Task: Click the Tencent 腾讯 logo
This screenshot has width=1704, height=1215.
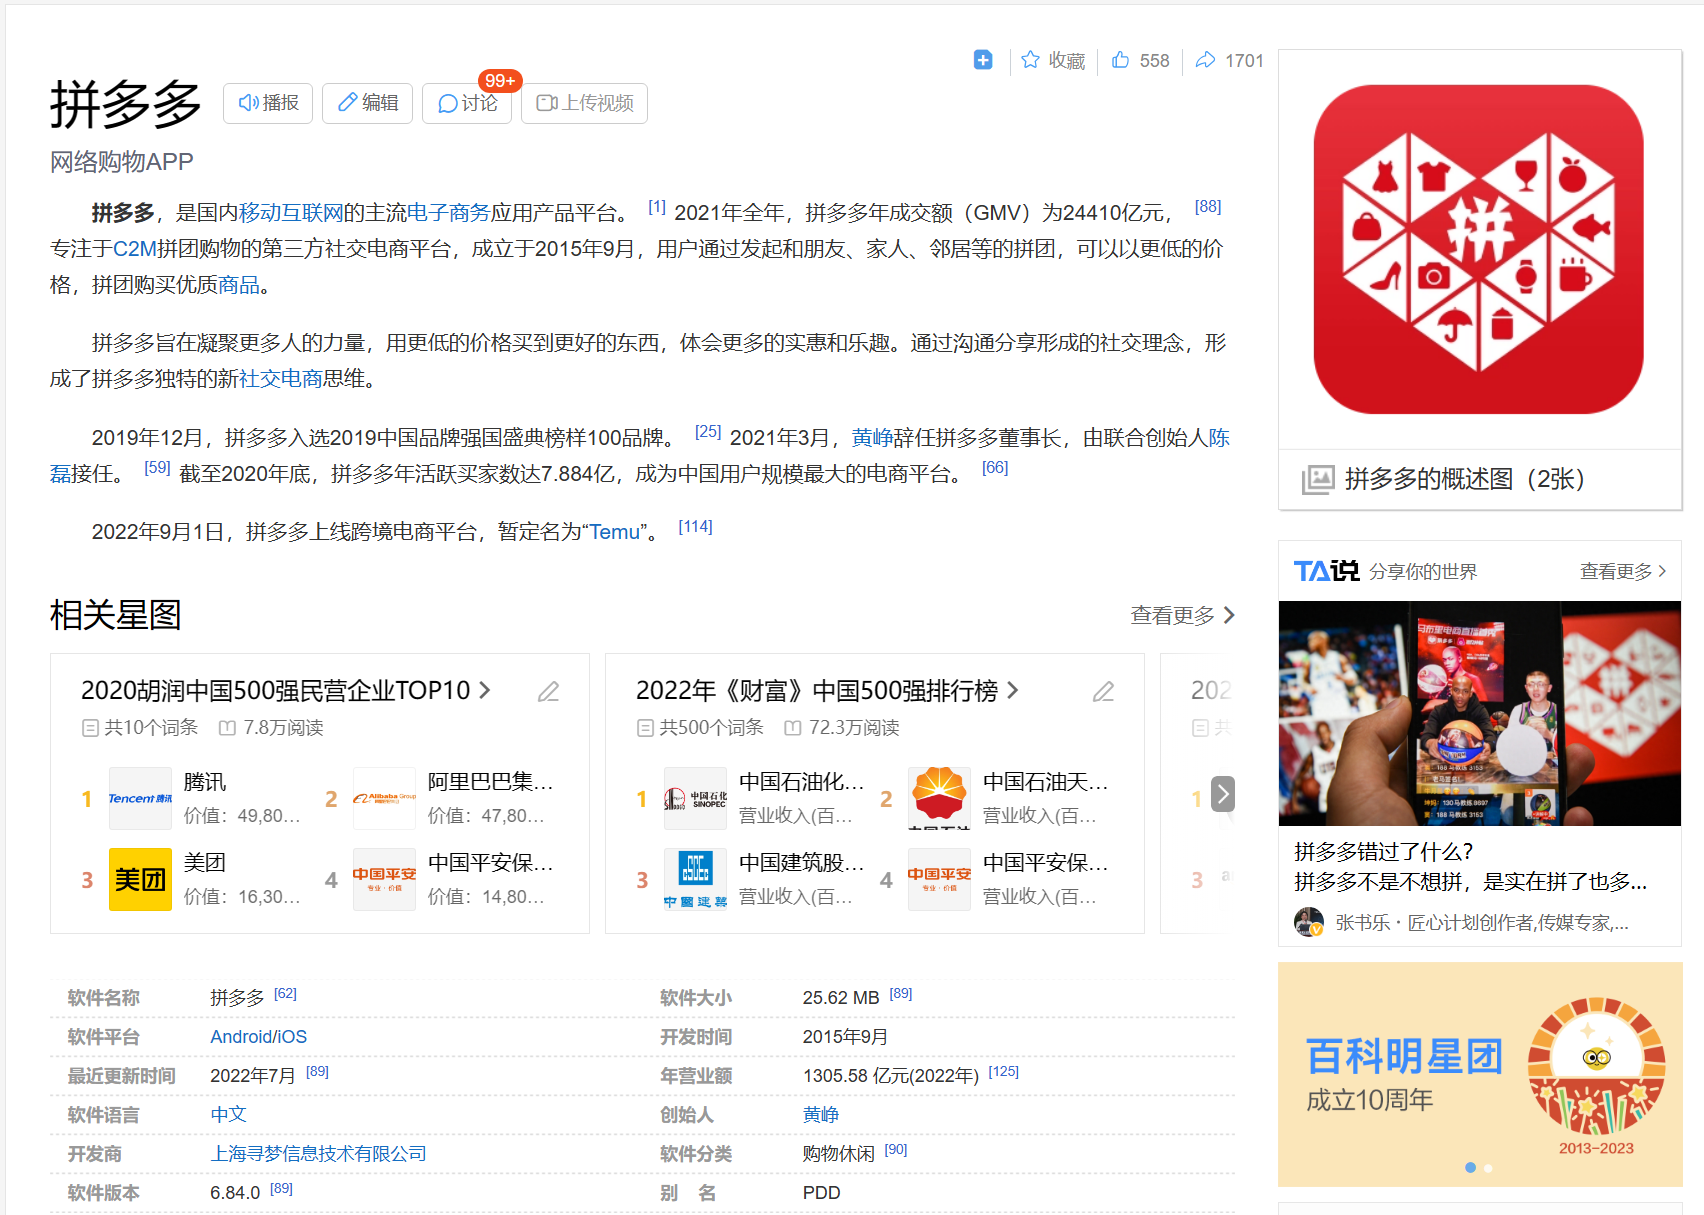Action: click(x=140, y=798)
